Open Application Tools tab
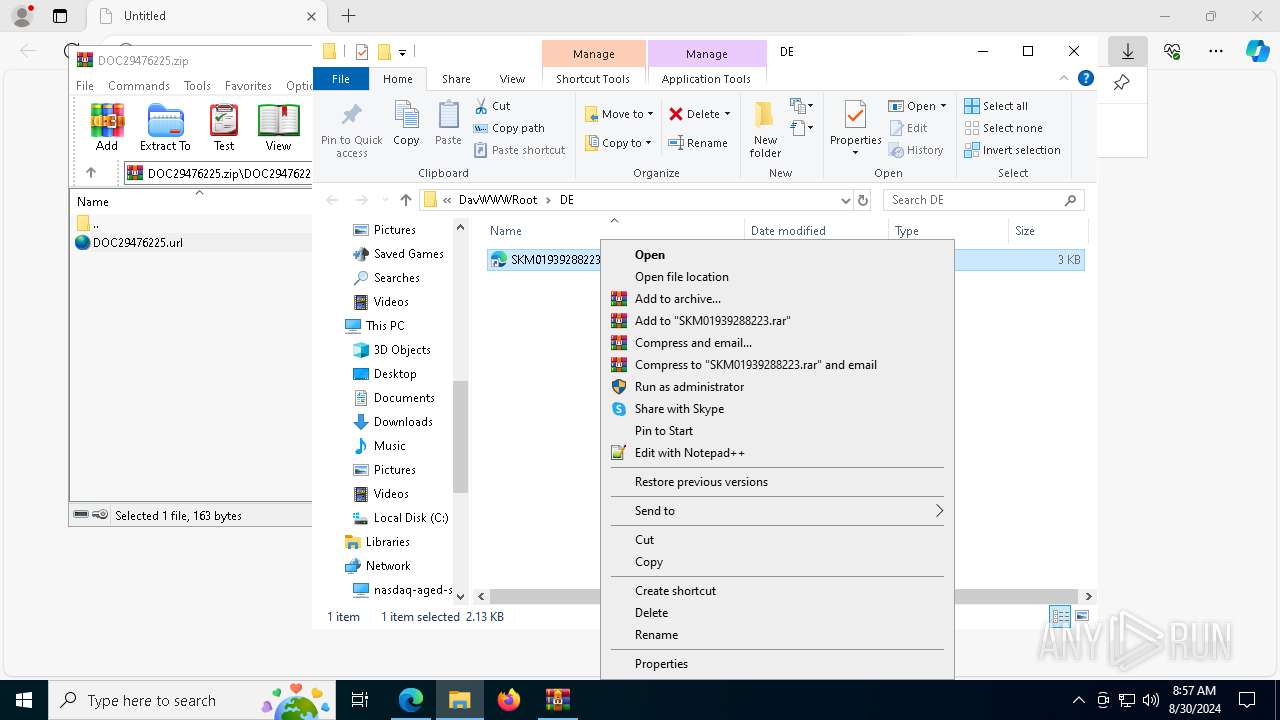Viewport: 1280px width, 720px height. point(706,79)
